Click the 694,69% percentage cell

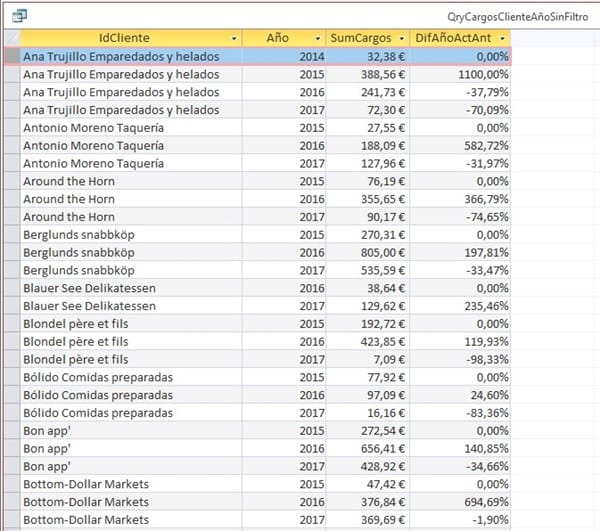tap(460, 502)
